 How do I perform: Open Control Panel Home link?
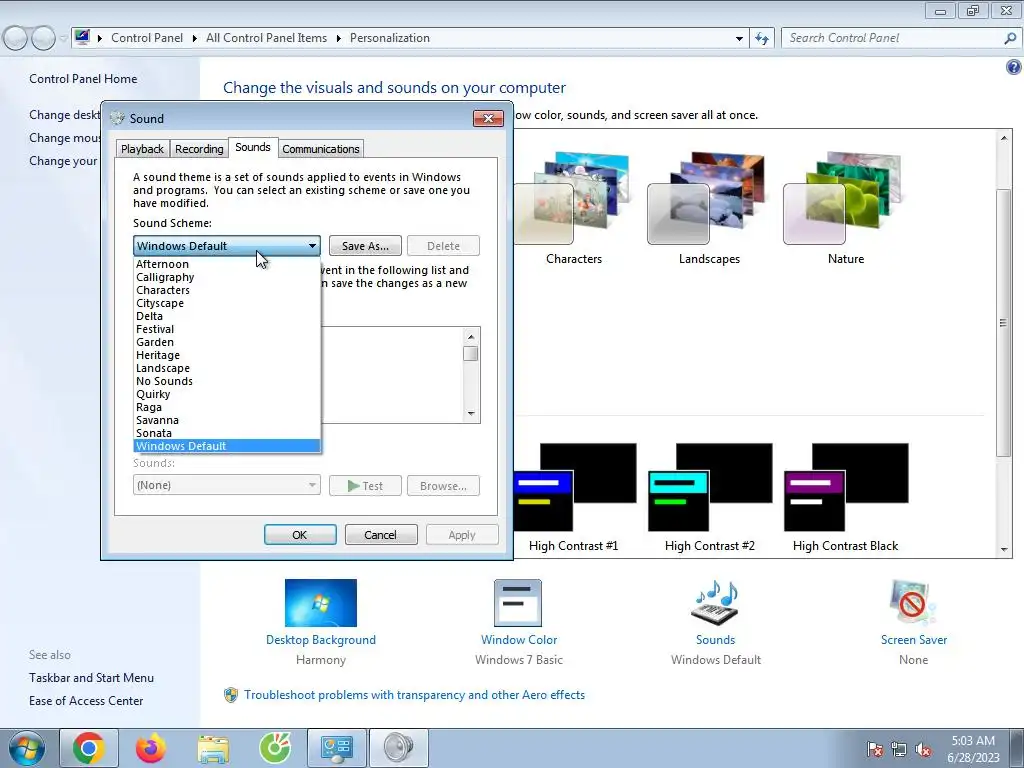coord(83,78)
